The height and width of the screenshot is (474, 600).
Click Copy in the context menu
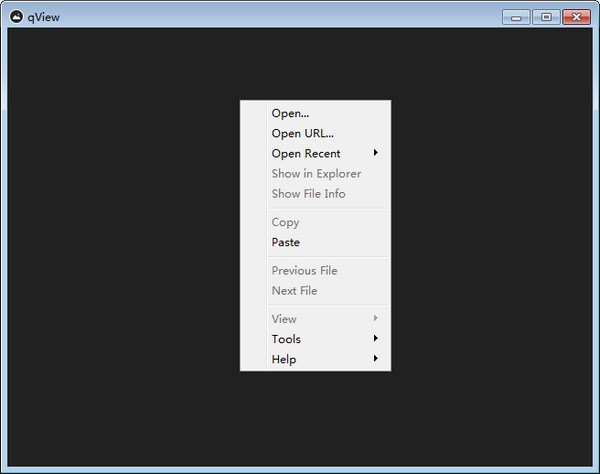click(285, 222)
